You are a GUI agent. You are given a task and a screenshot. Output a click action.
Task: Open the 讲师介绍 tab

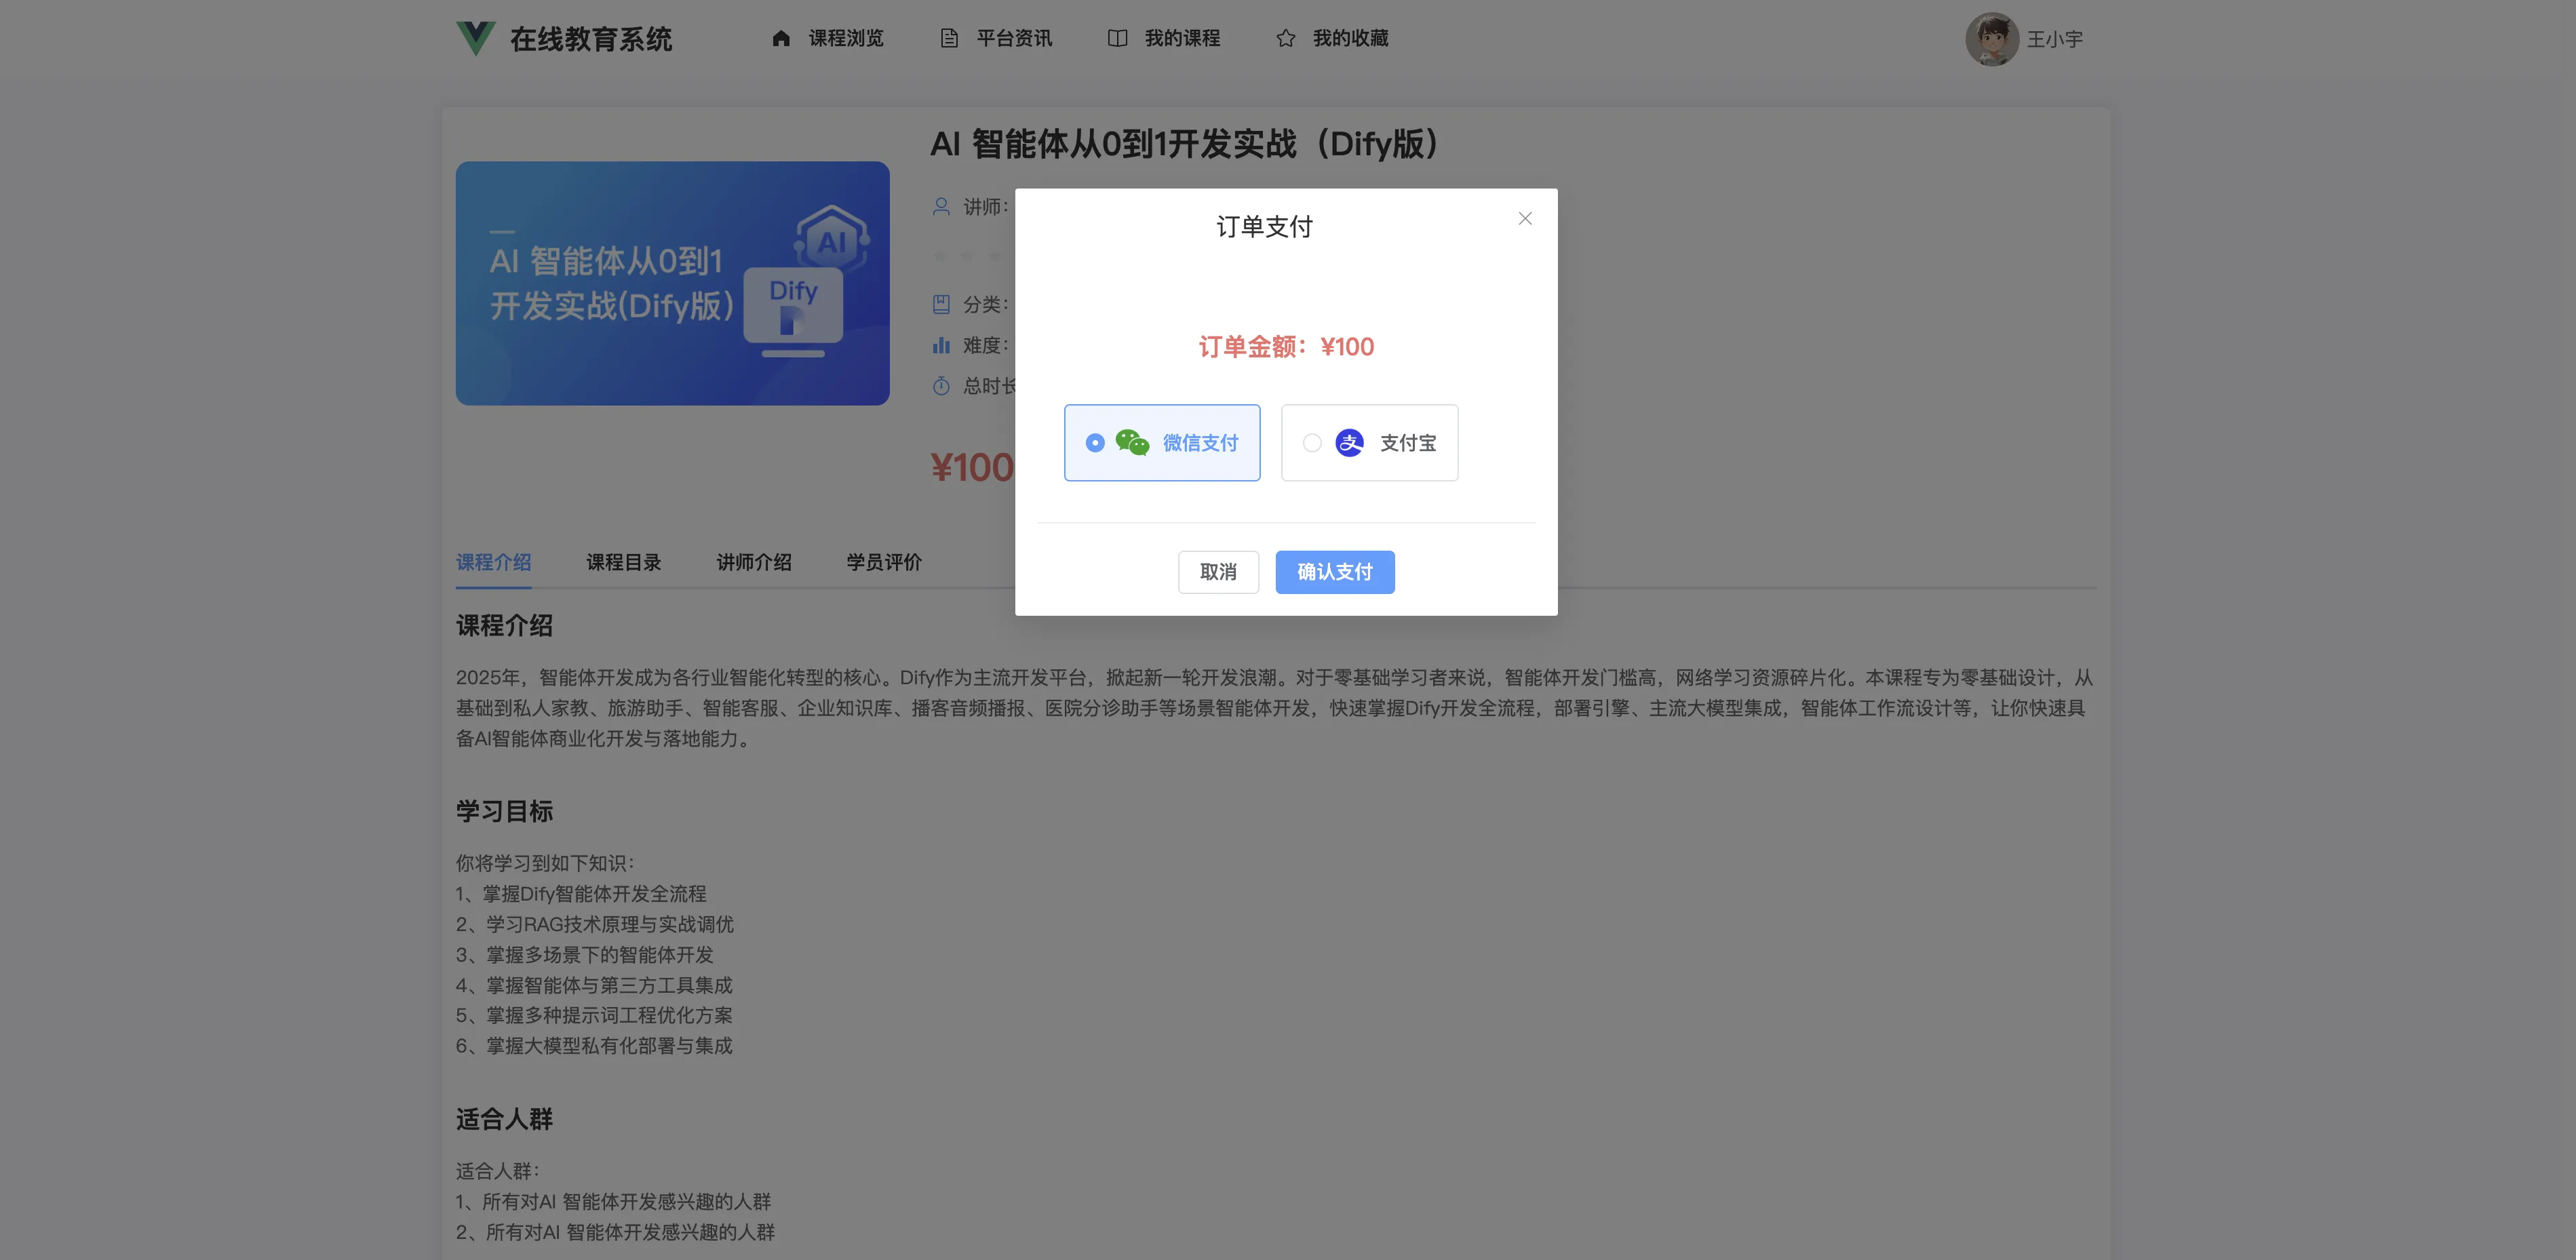[x=753, y=562]
